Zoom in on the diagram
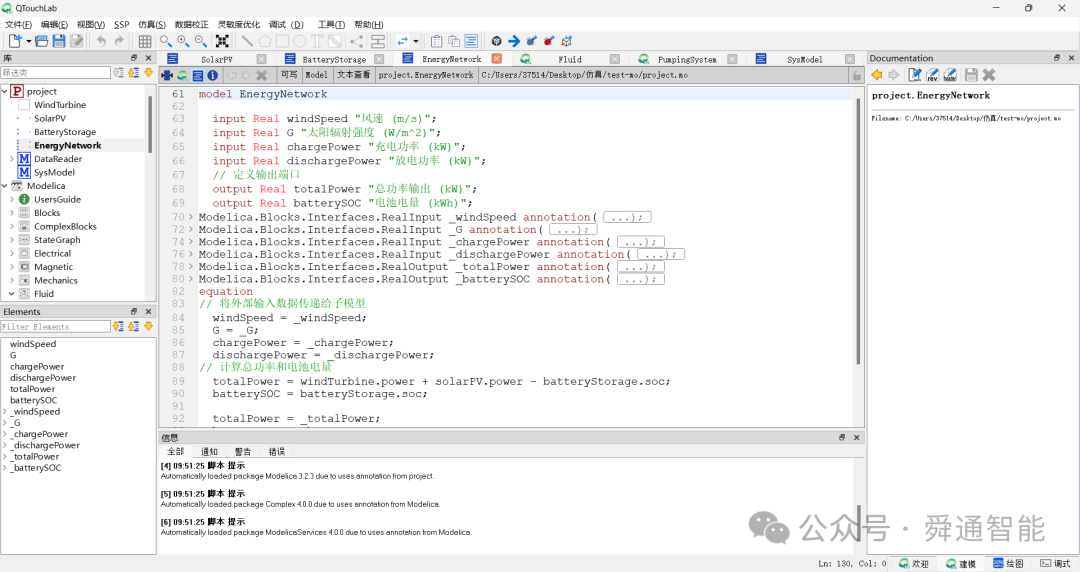1080x572 pixels. tap(183, 41)
